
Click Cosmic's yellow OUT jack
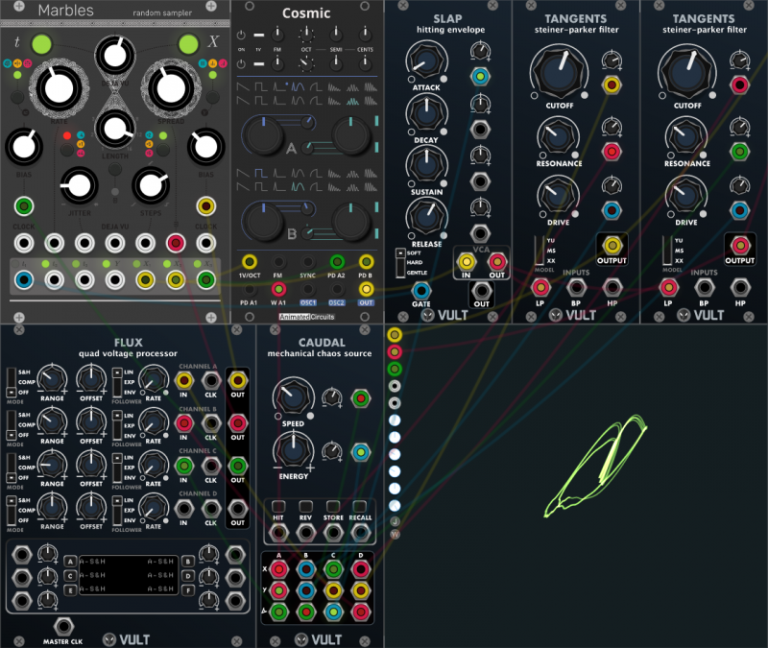[x=366, y=289]
